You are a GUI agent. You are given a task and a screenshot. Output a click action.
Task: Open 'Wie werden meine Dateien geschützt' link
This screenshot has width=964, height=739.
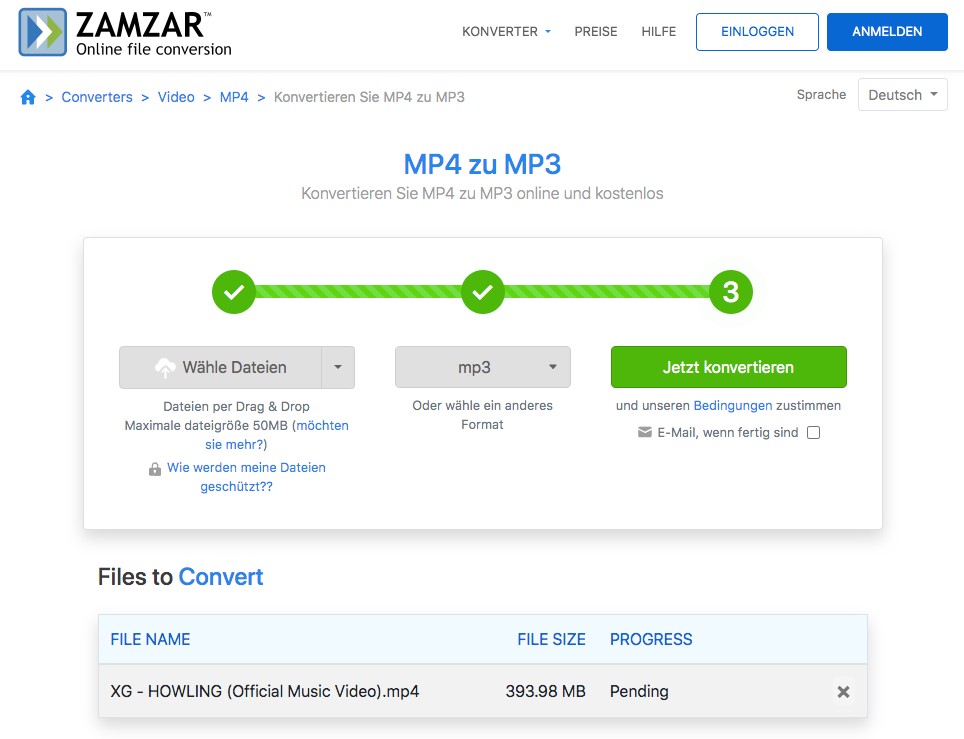[x=246, y=477]
